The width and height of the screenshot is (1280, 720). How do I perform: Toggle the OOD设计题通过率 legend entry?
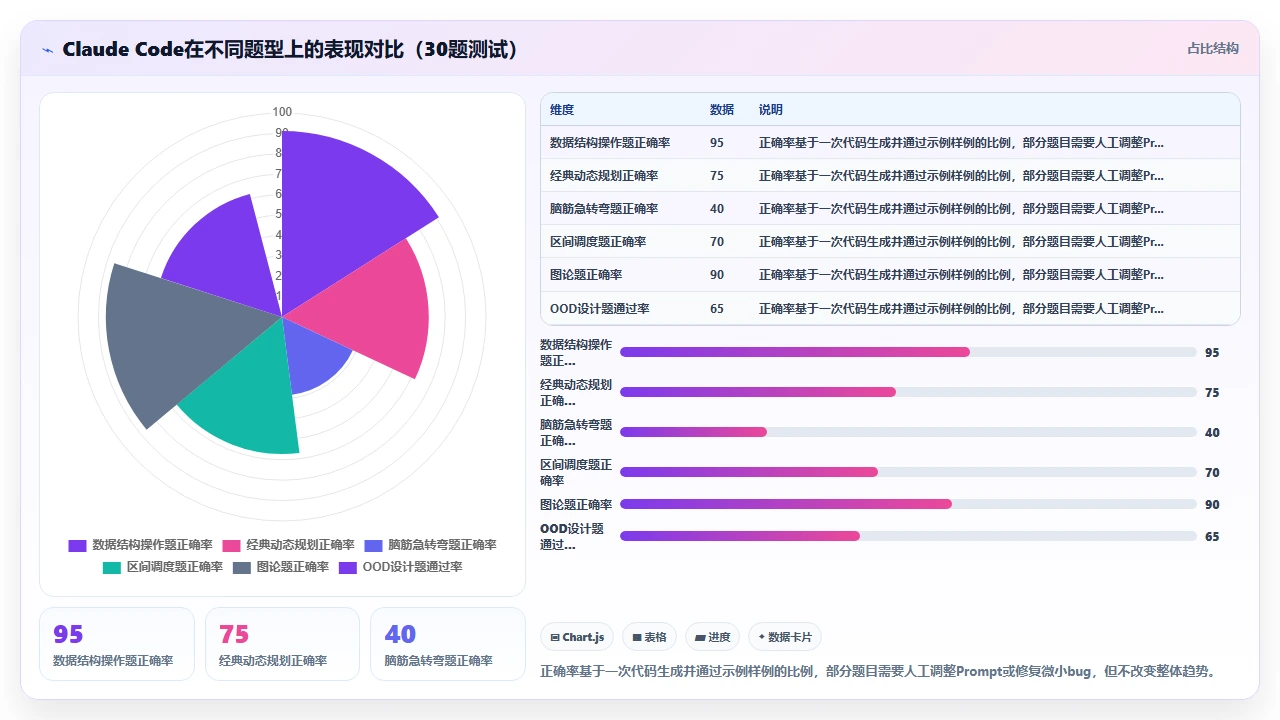click(401, 567)
